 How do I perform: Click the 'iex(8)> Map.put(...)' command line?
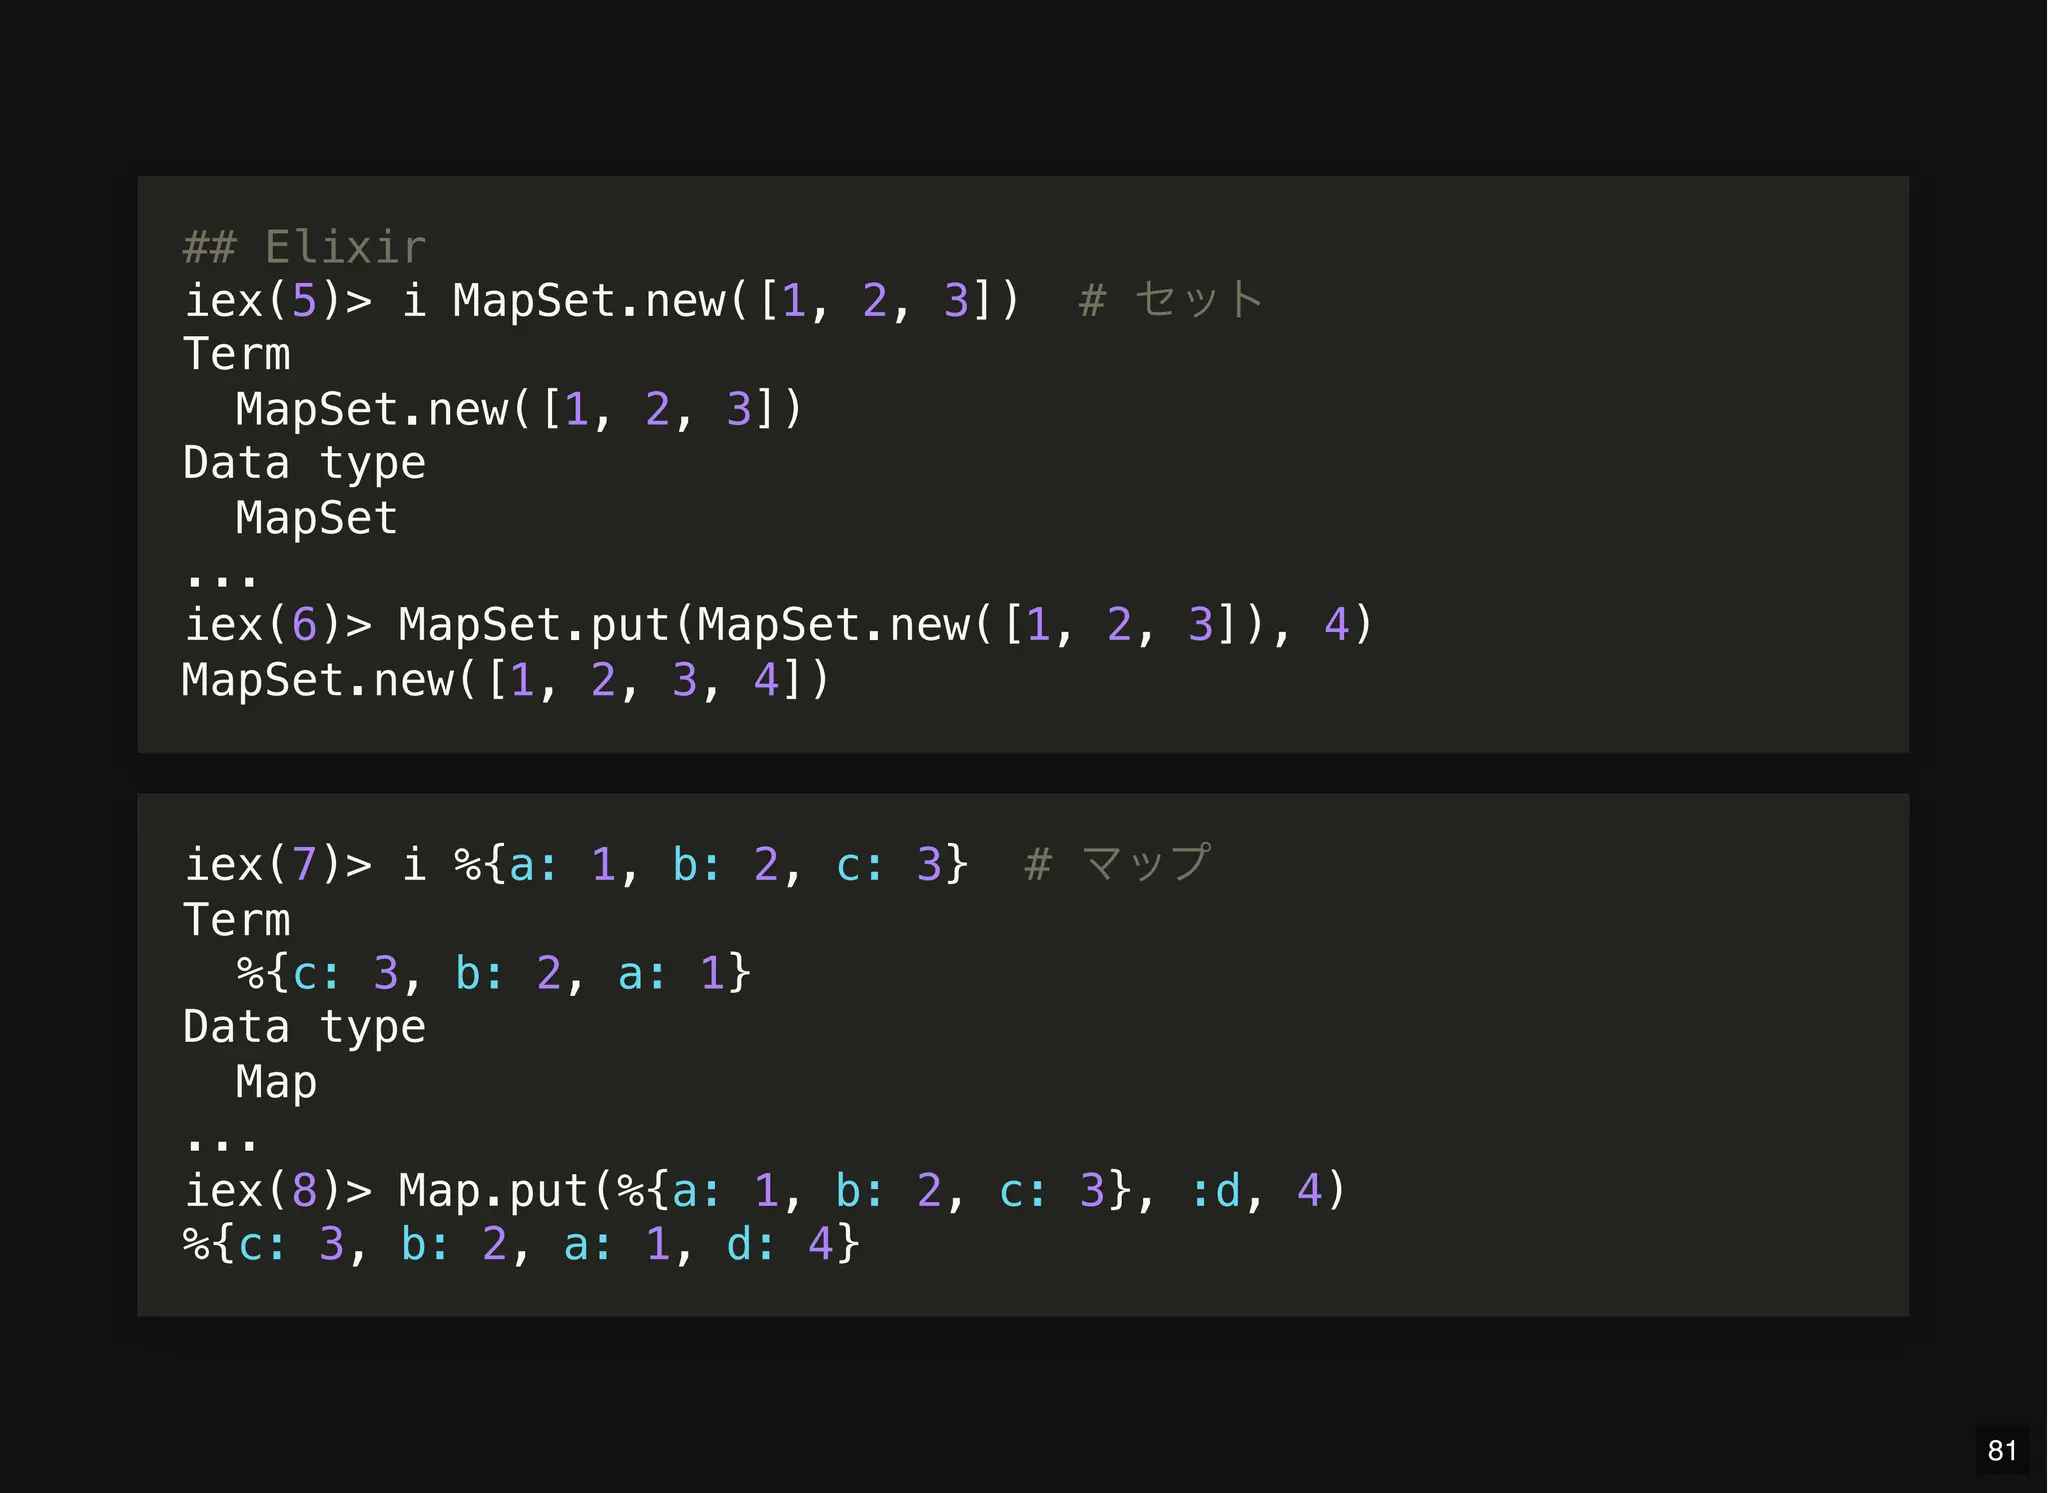pyautogui.click(x=765, y=1190)
